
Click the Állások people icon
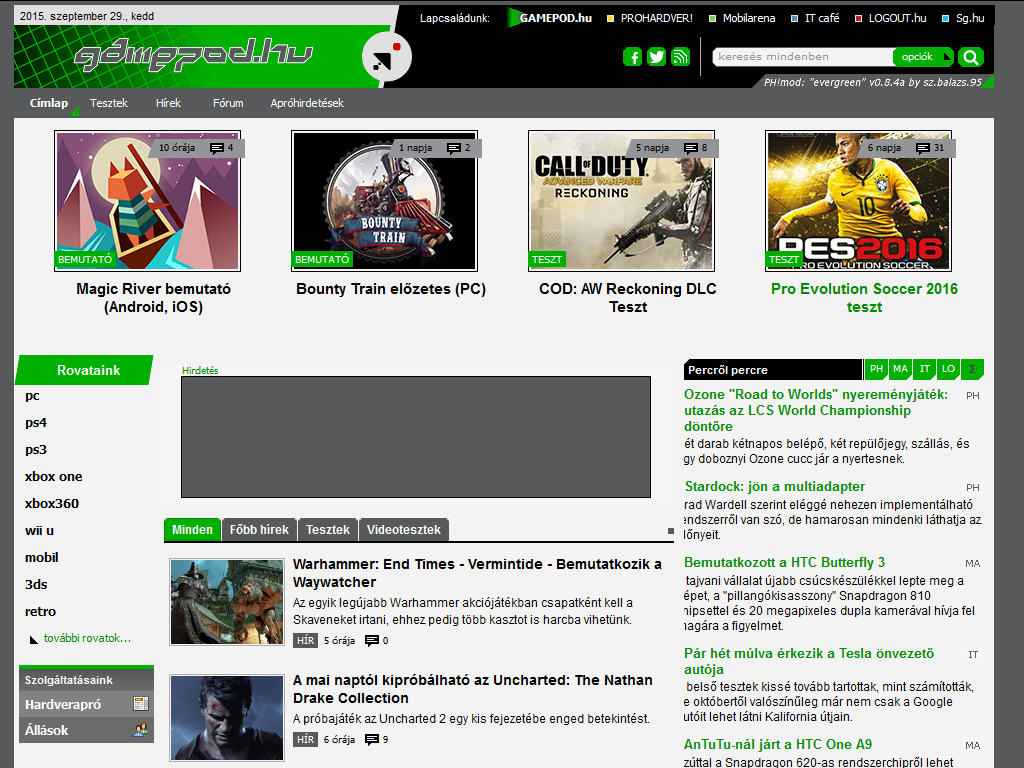(x=140, y=729)
